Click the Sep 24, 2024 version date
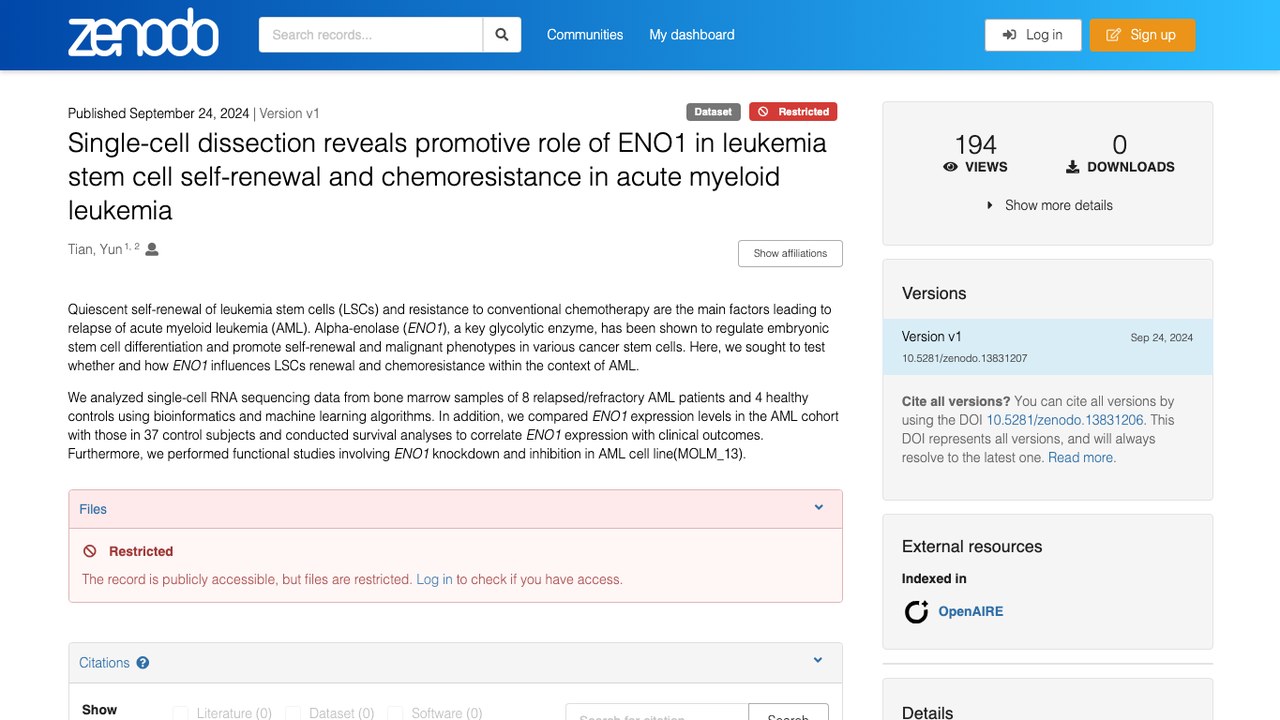The width and height of the screenshot is (1280, 720). coord(1162,338)
